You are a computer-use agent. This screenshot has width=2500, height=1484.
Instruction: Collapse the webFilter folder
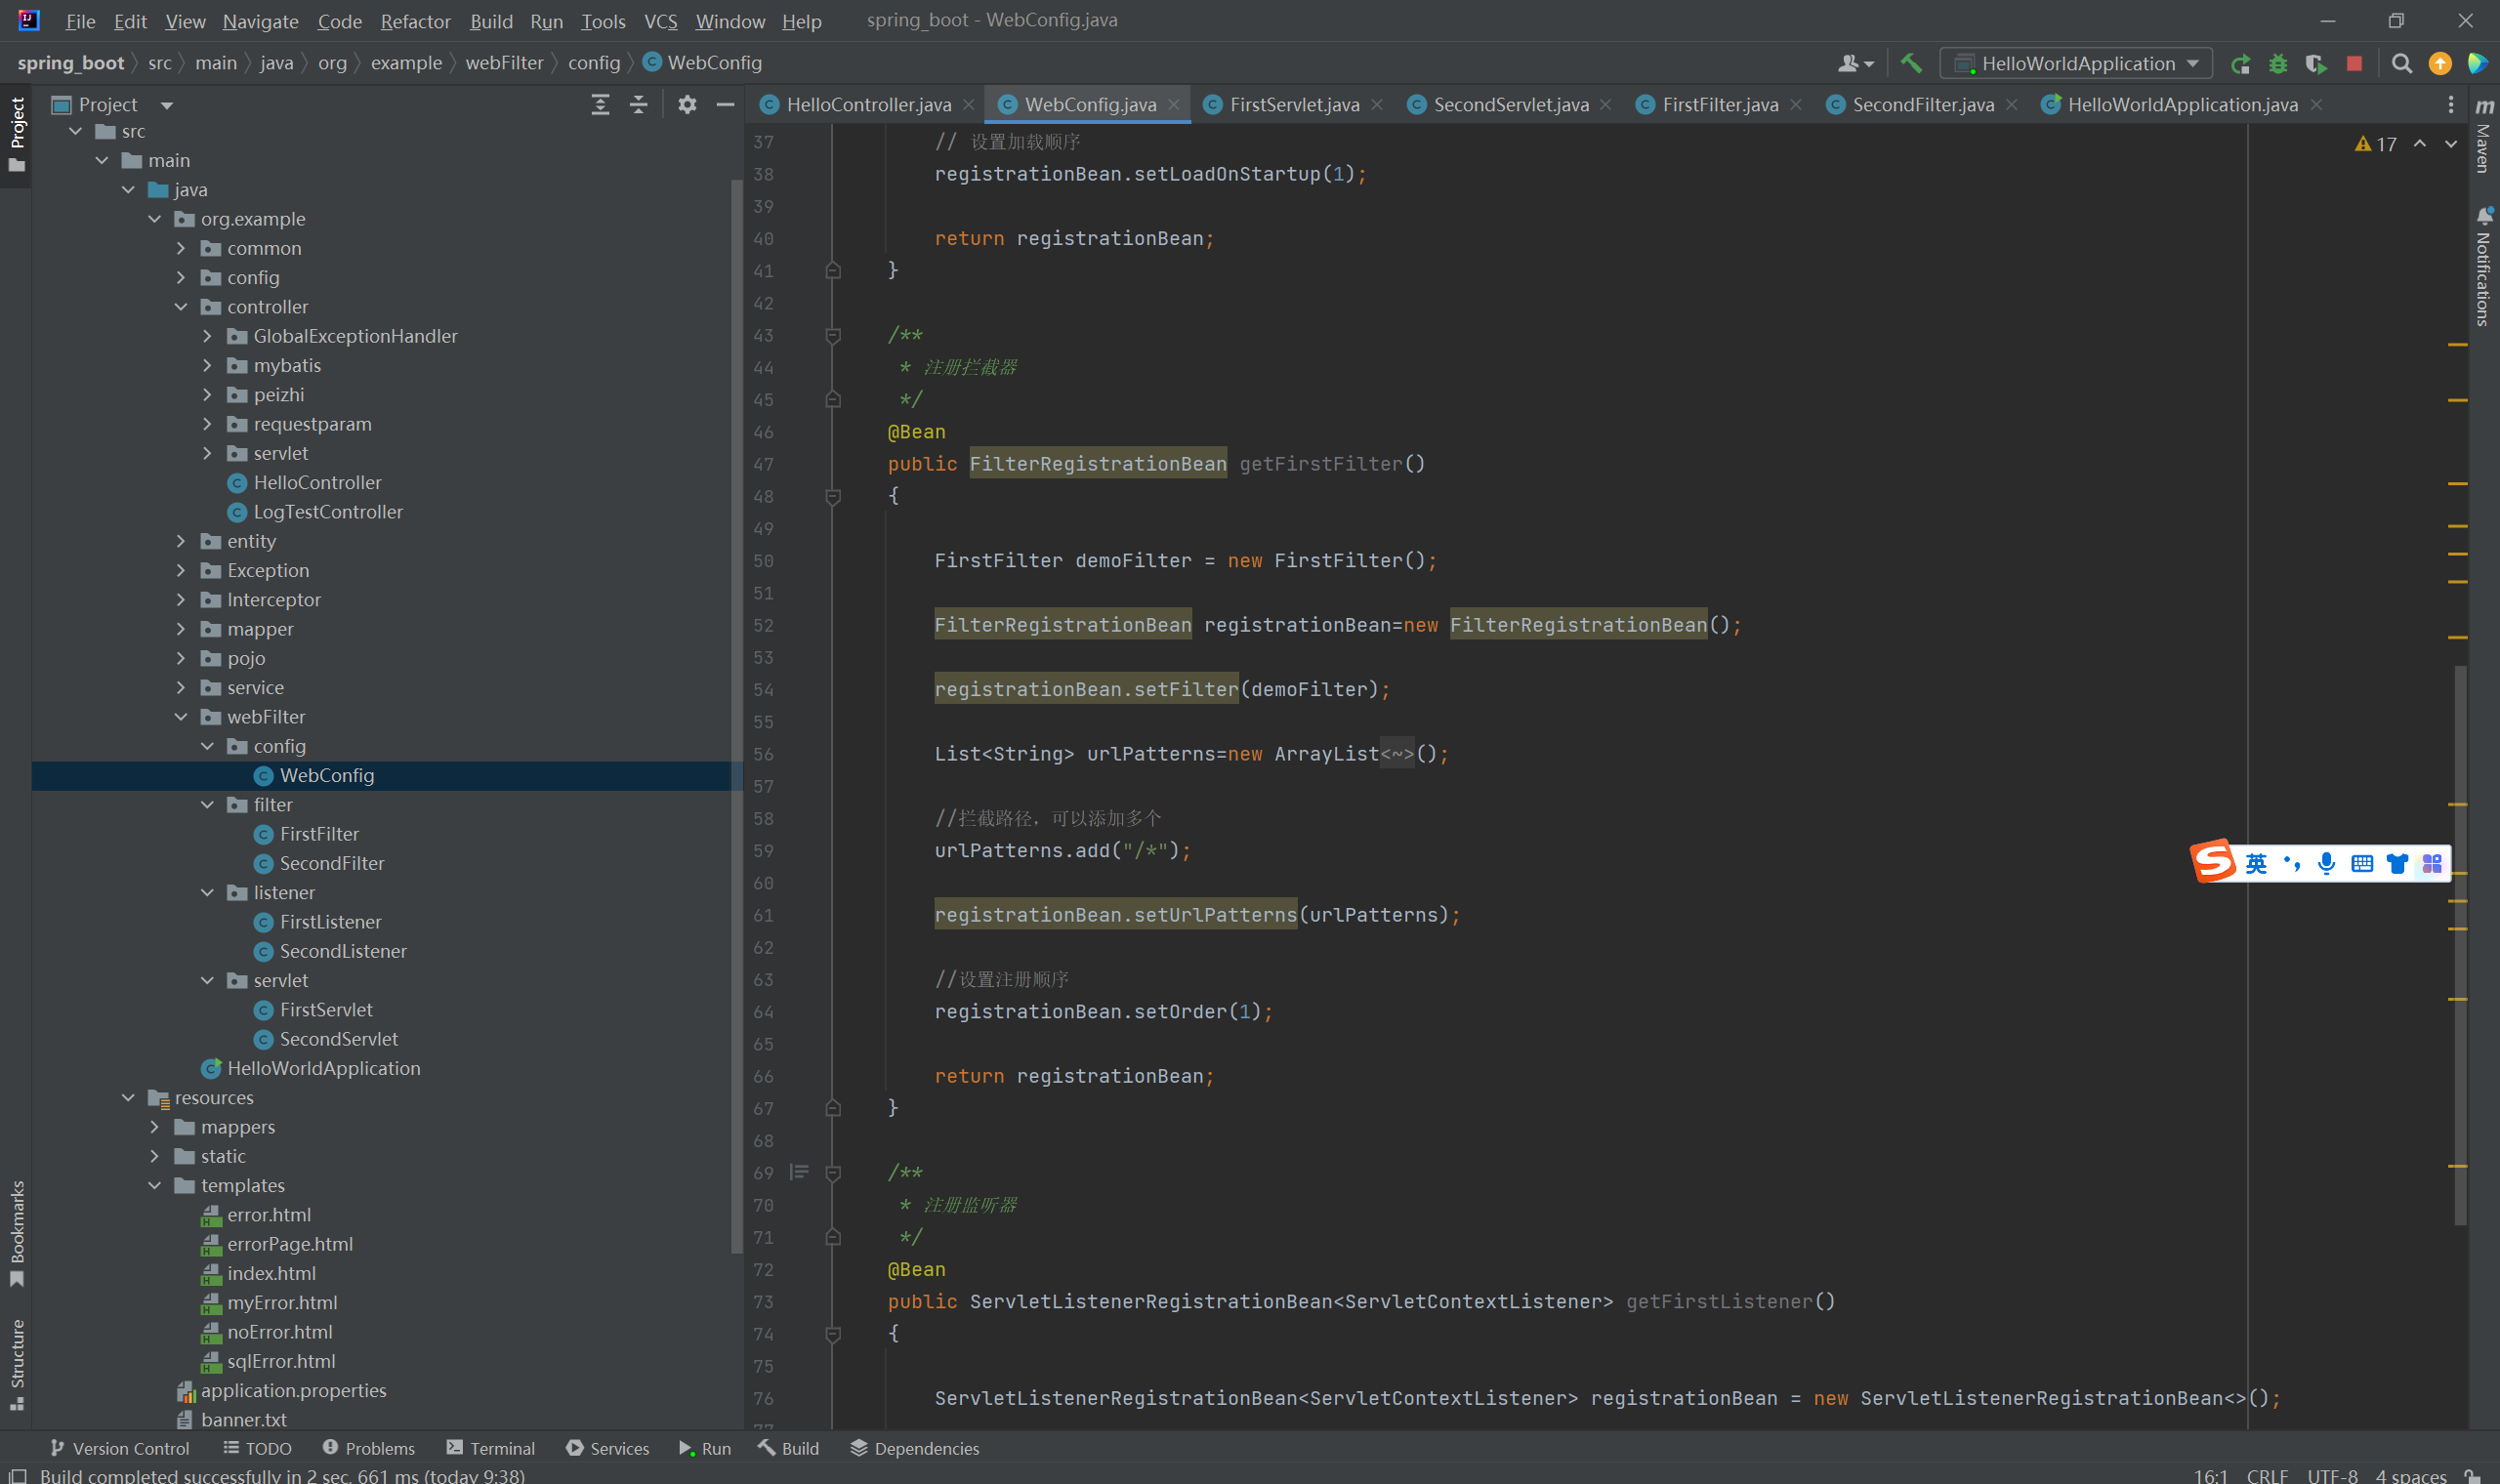pos(181,716)
